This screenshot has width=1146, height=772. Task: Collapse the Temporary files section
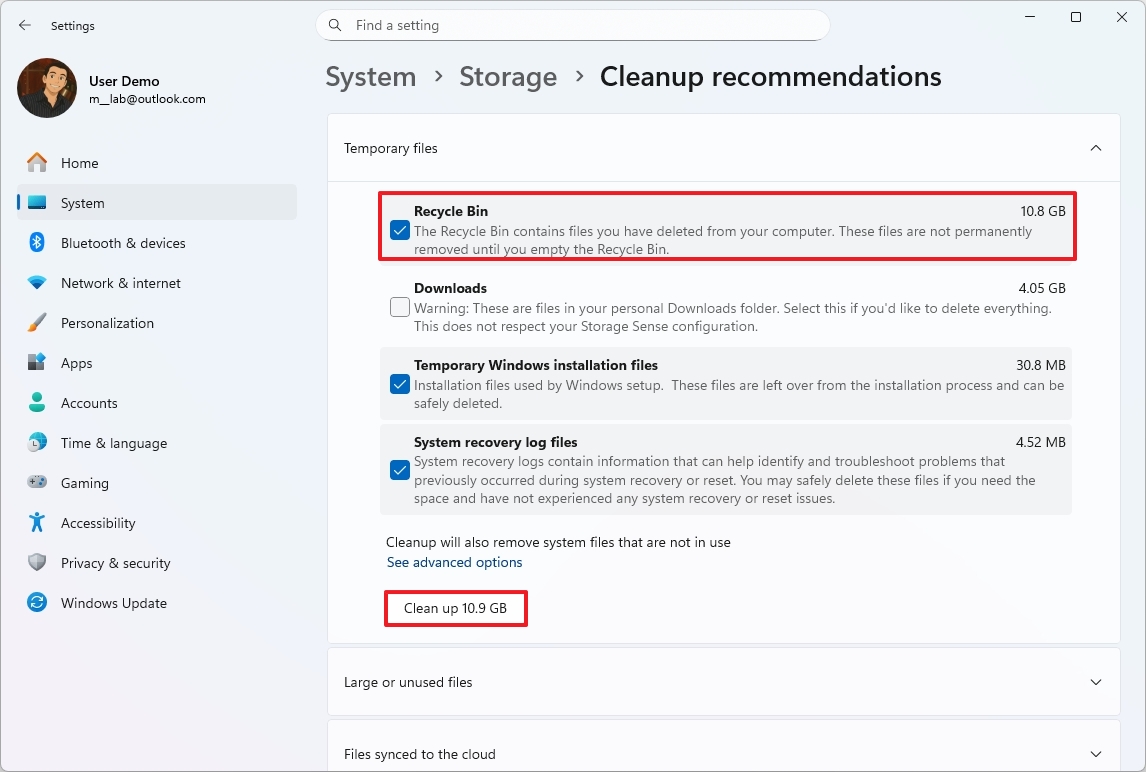tap(1095, 147)
